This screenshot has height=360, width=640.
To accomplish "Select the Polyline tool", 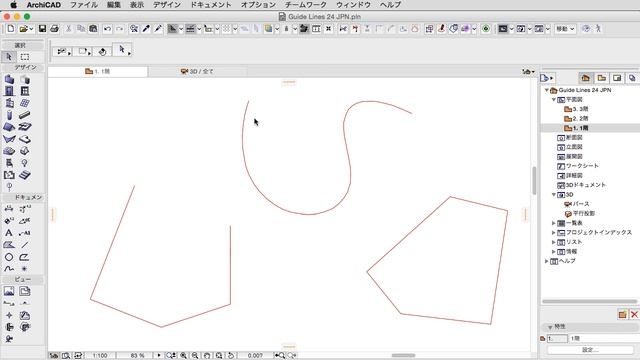I will (24, 257).
